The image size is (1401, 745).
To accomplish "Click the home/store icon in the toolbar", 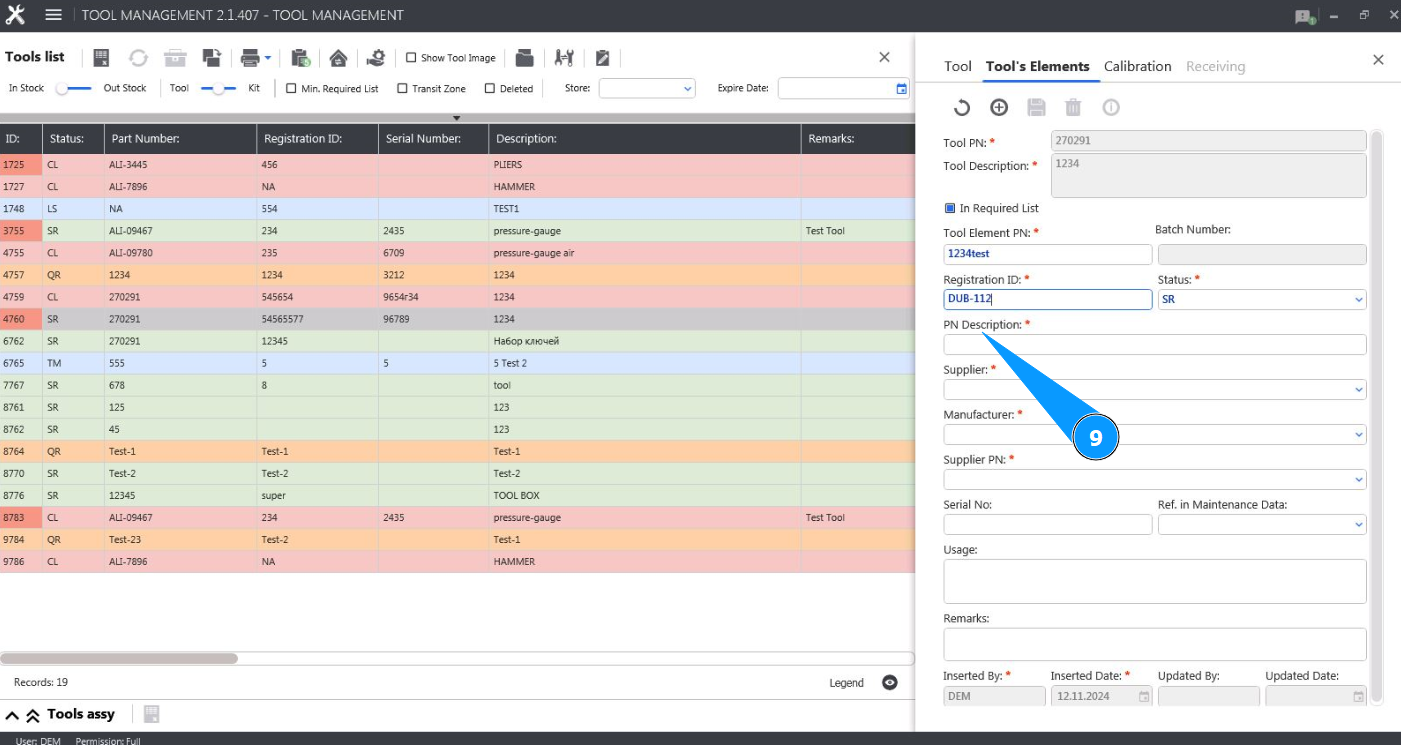I will coord(338,58).
